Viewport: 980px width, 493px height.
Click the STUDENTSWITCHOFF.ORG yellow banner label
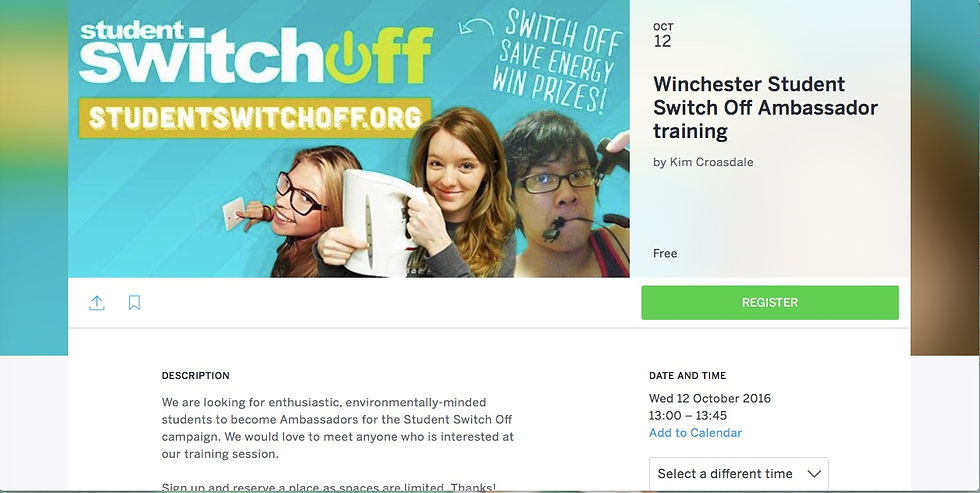pos(254,117)
